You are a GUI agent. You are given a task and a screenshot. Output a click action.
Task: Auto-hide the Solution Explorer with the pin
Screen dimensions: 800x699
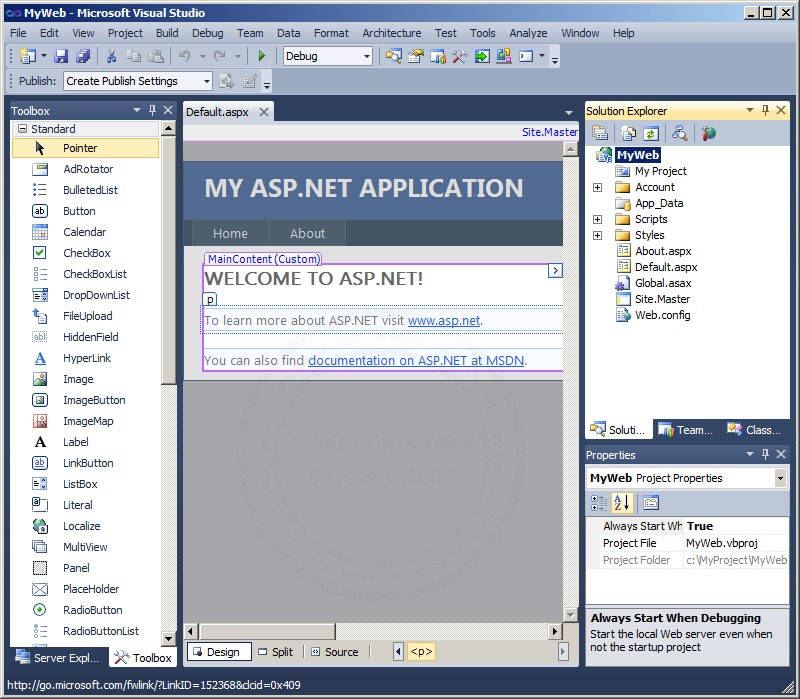tap(766, 110)
